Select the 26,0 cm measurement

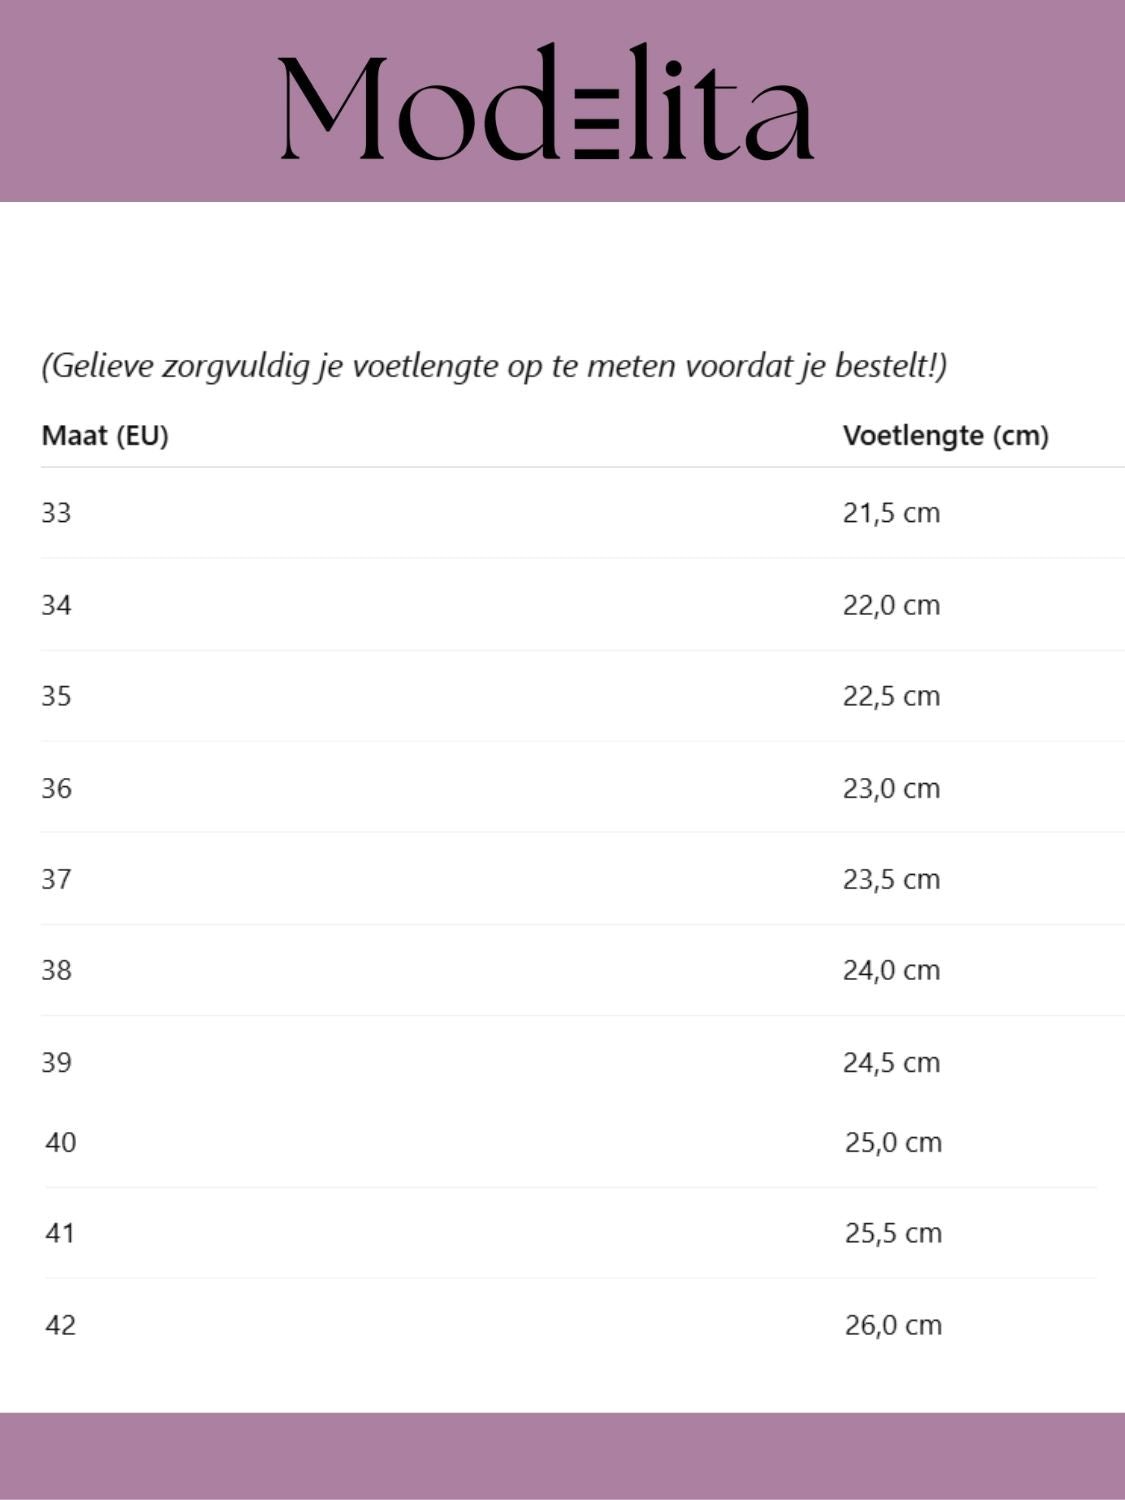tap(894, 1325)
